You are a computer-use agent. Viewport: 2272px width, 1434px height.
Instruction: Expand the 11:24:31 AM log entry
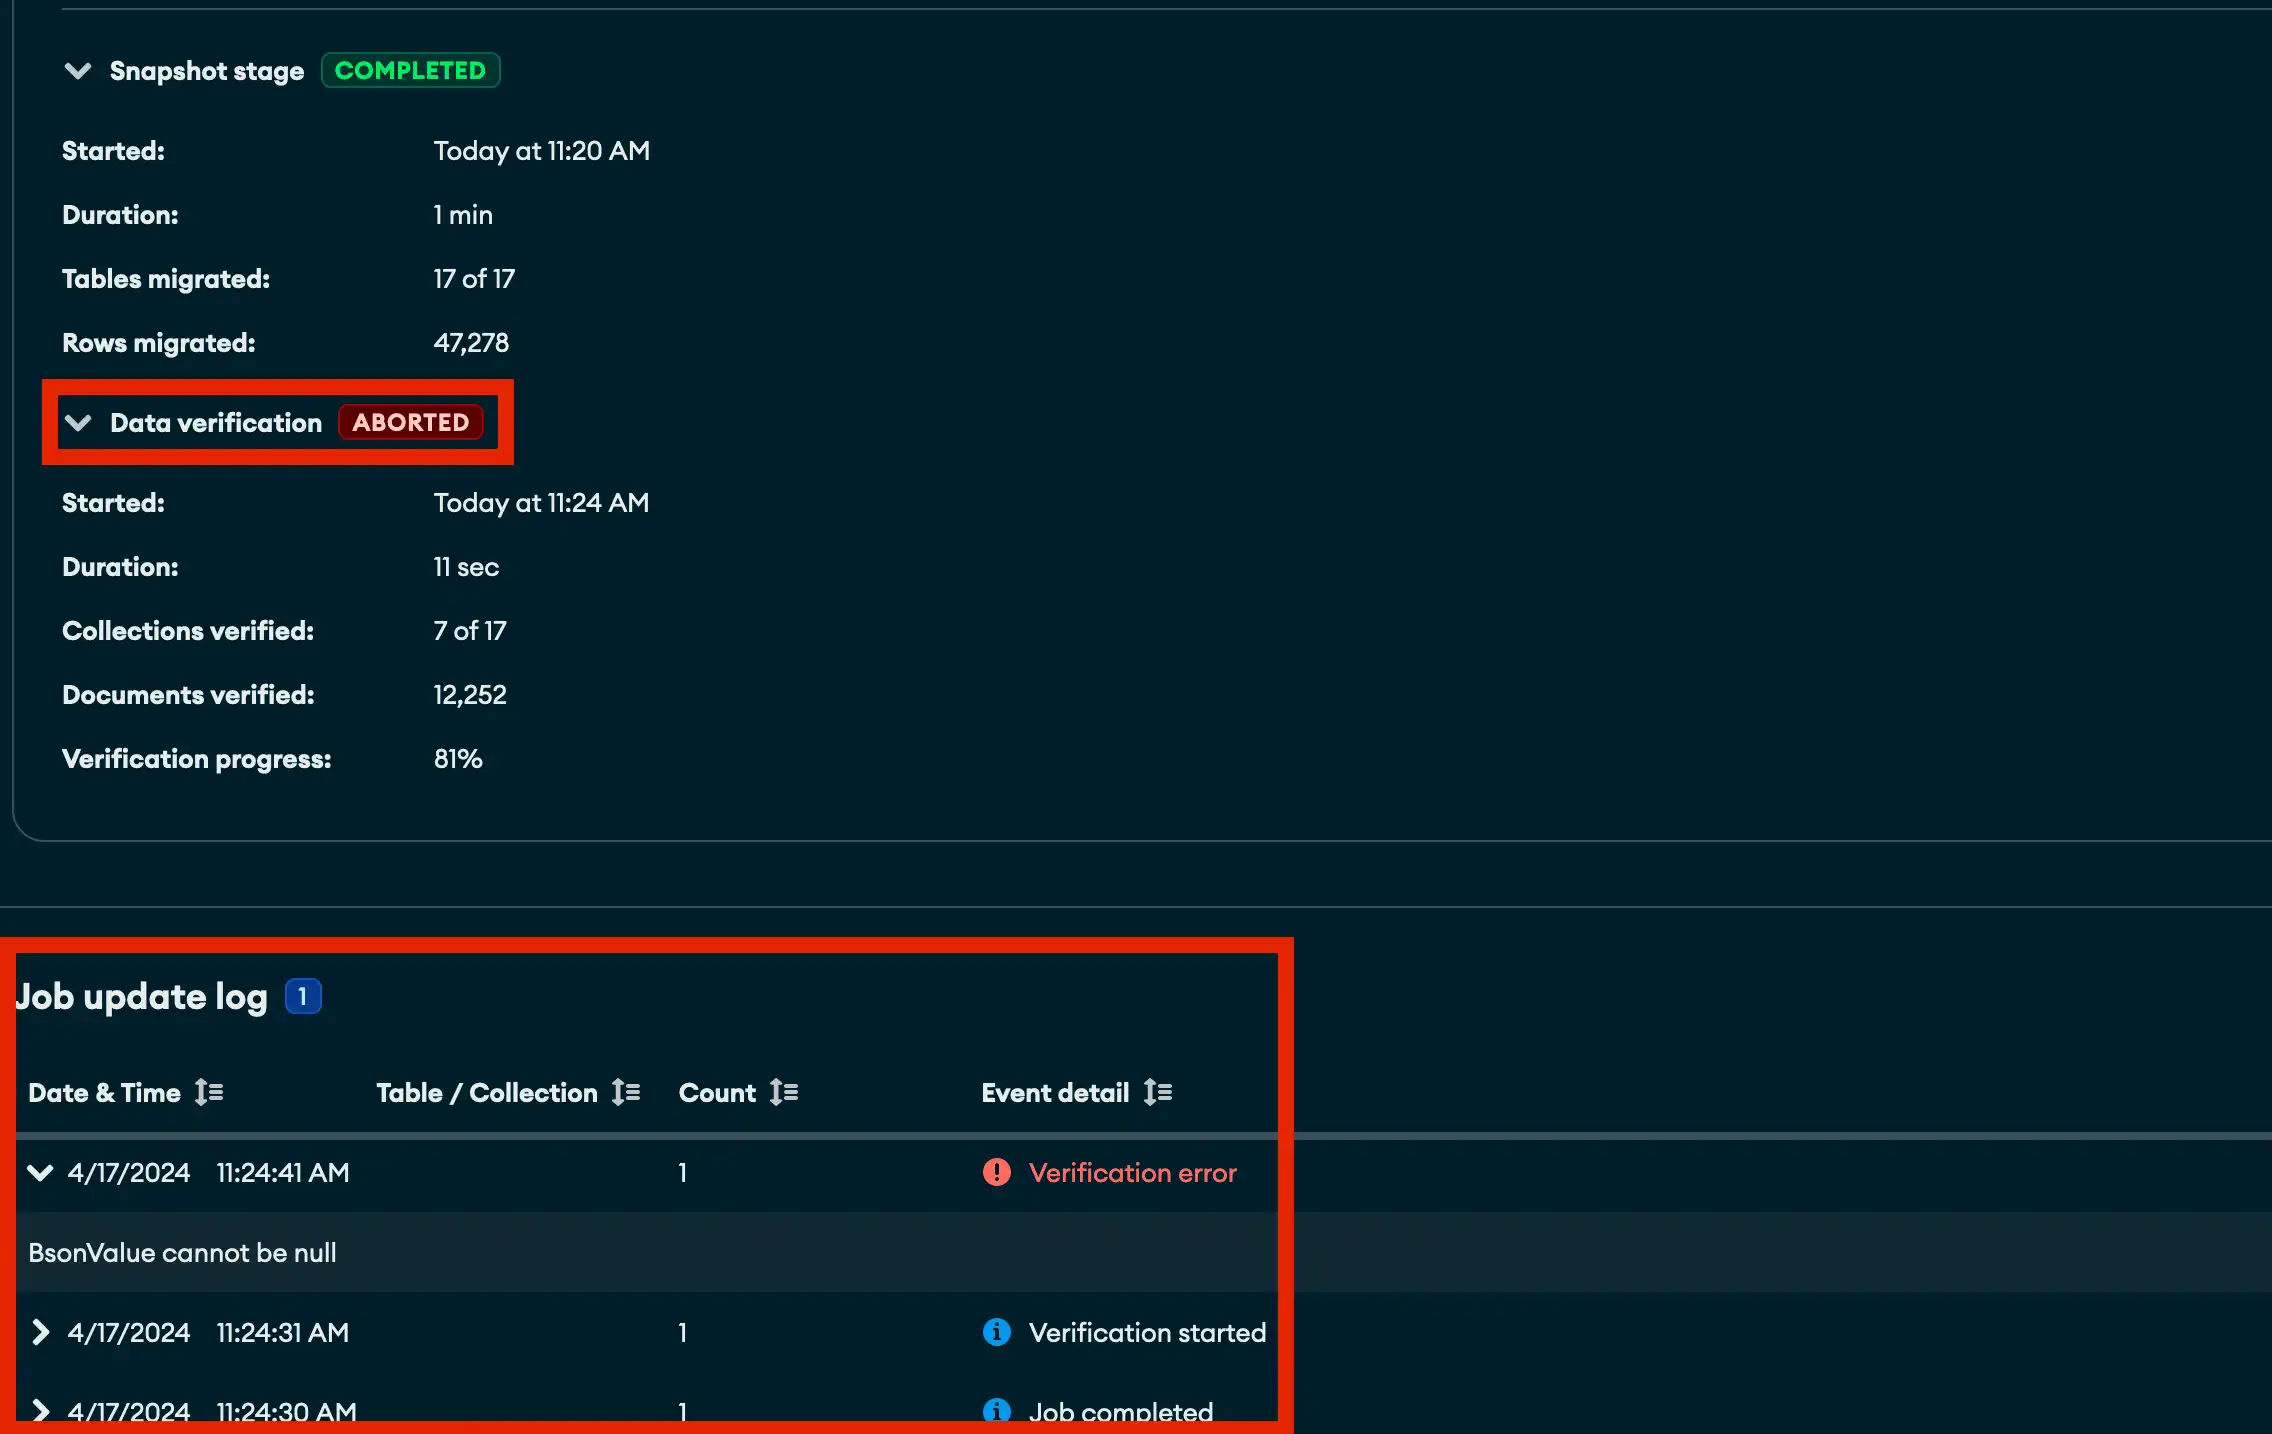point(40,1332)
